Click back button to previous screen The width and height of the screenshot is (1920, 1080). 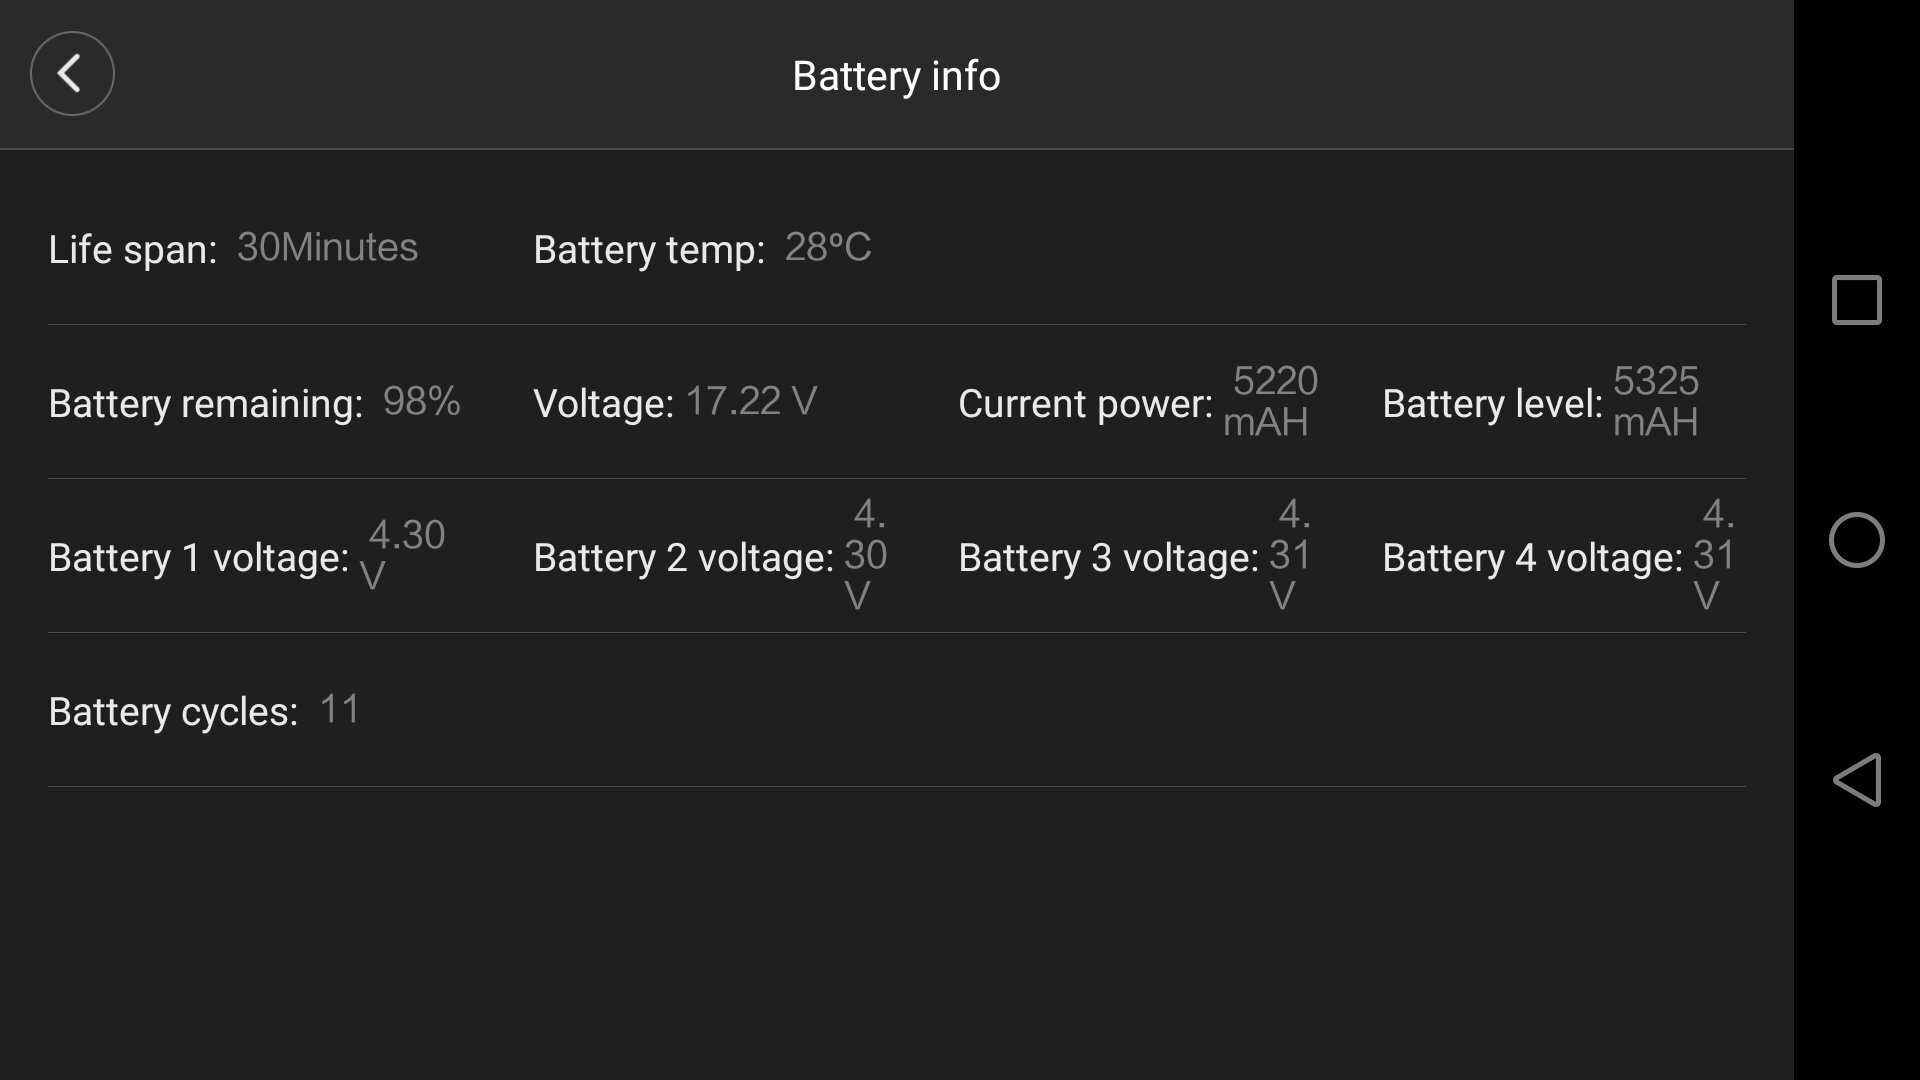click(71, 73)
